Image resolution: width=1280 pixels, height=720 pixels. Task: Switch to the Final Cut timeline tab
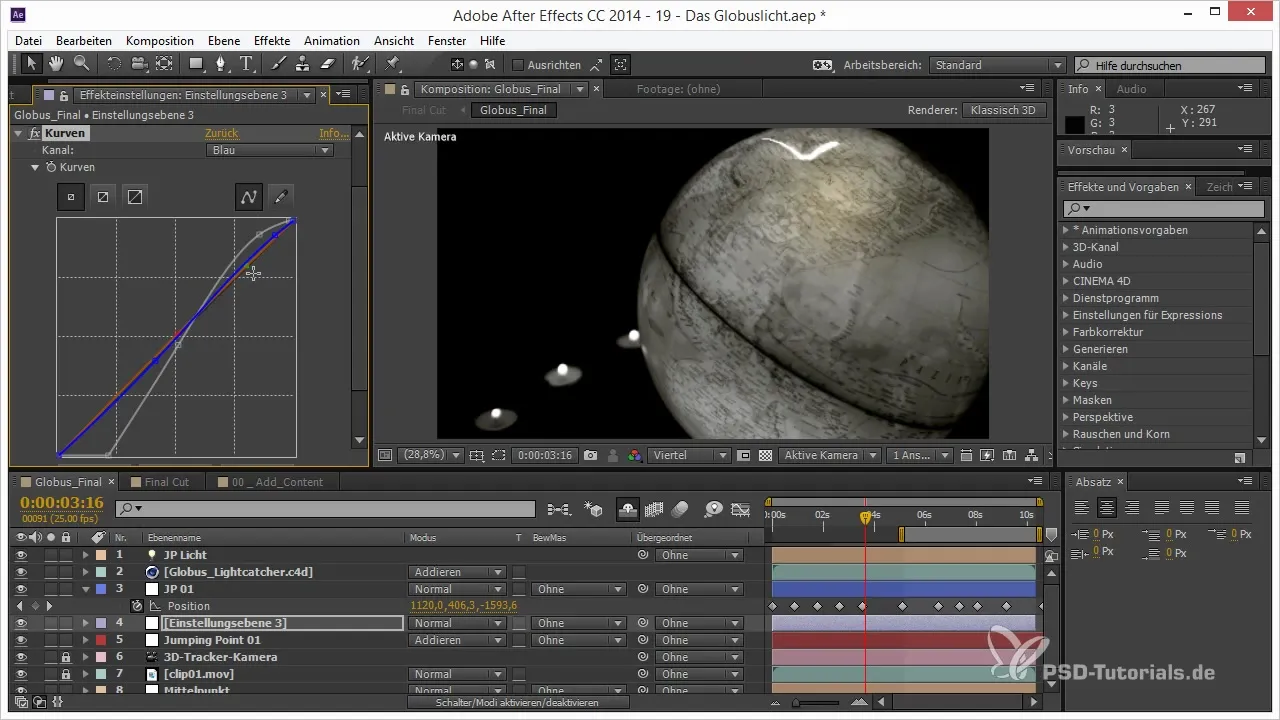166,482
